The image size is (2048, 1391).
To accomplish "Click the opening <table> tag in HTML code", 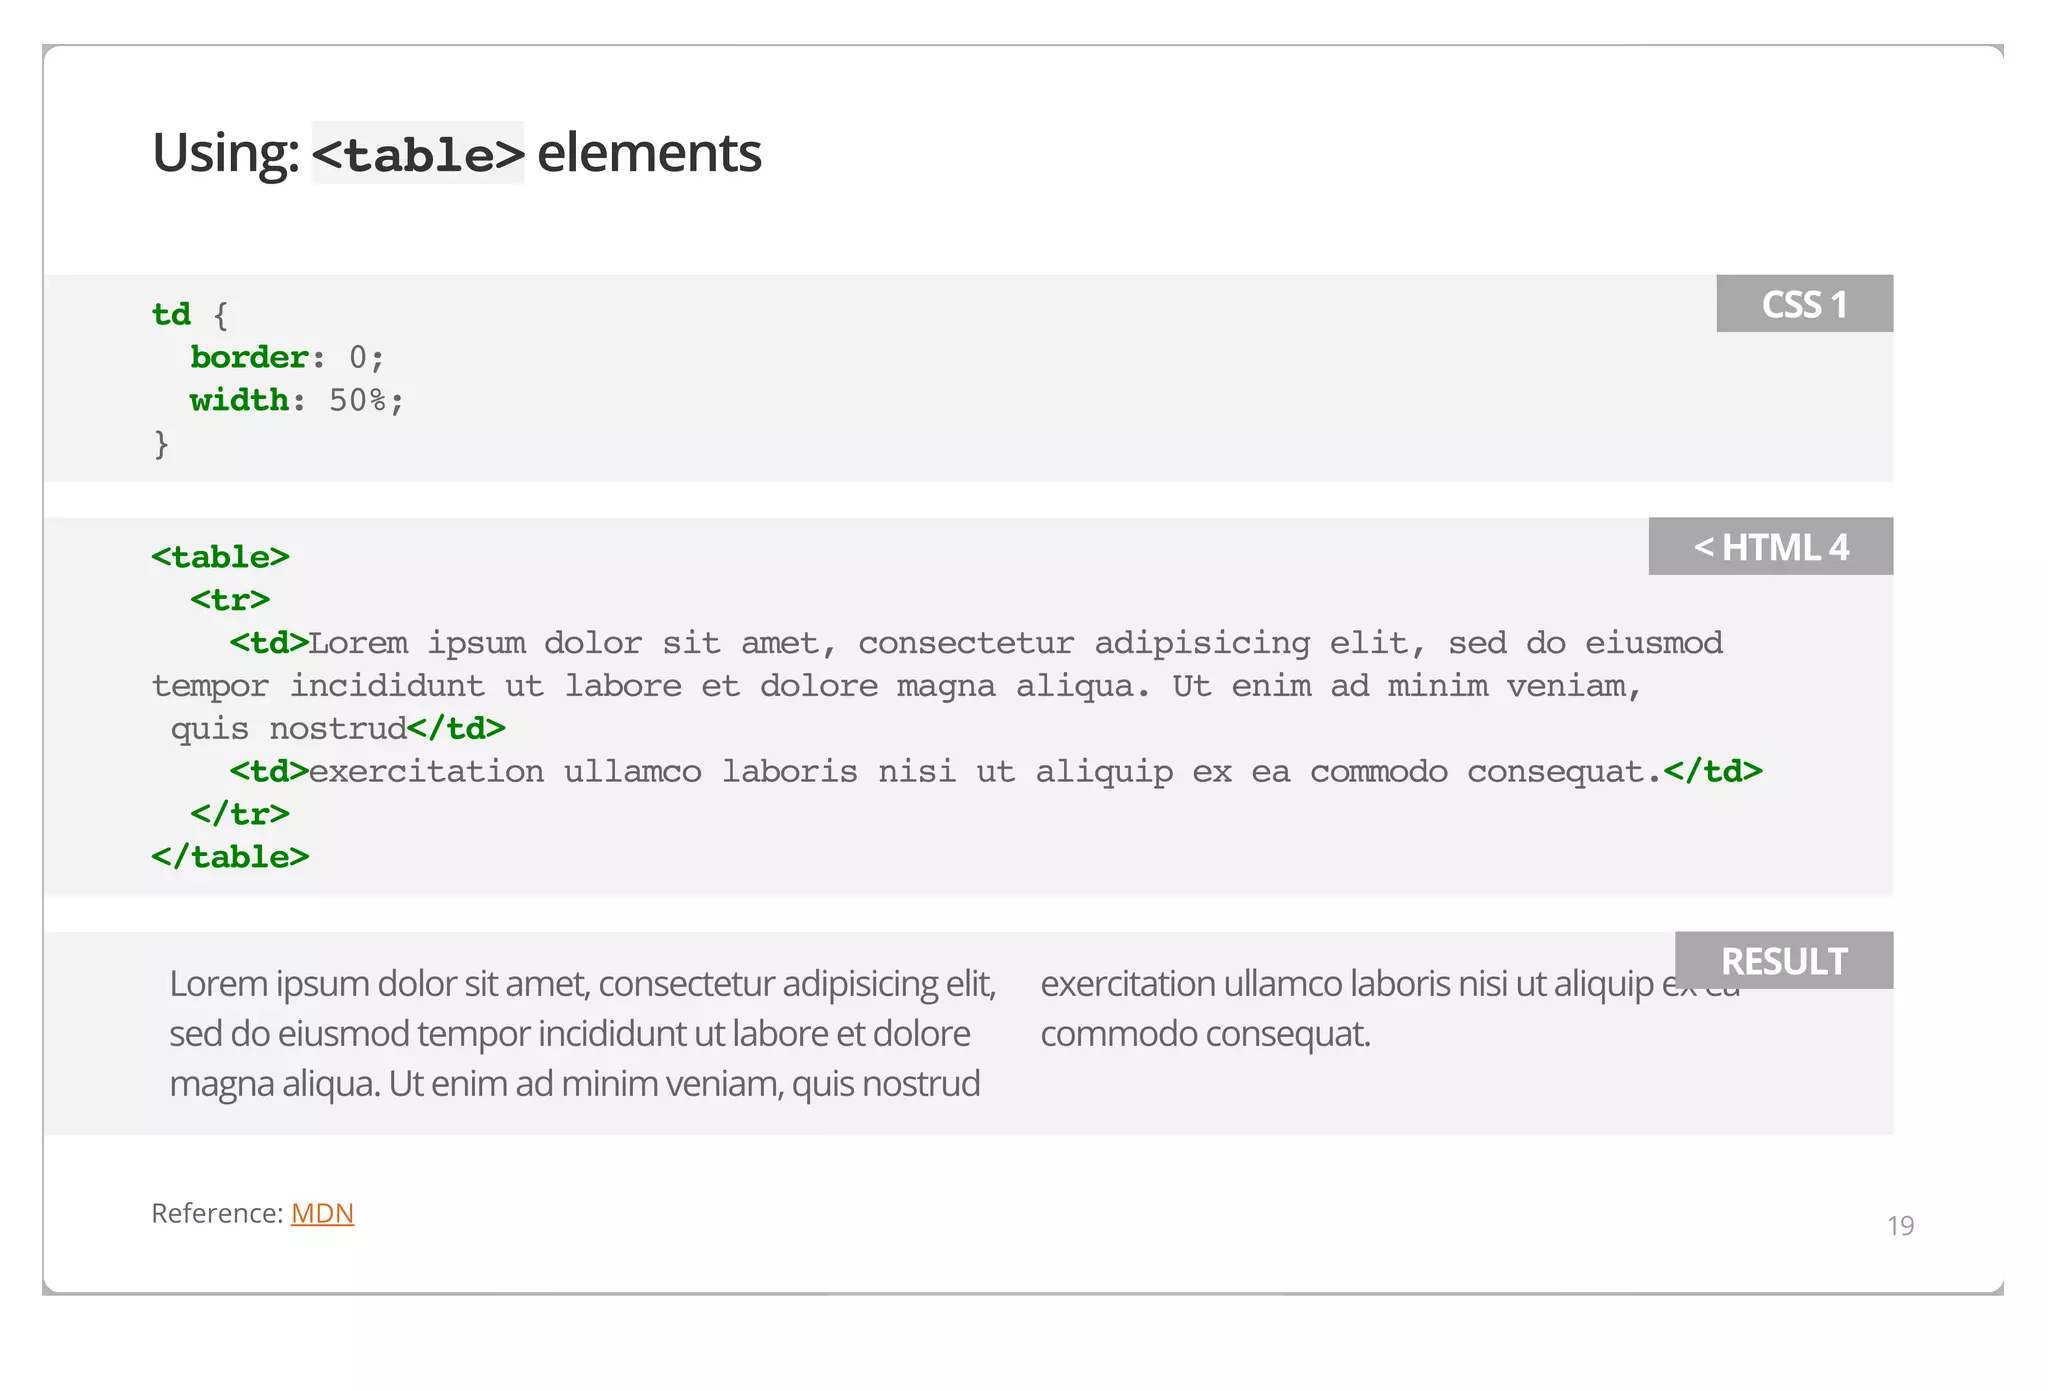I will coord(220,557).
